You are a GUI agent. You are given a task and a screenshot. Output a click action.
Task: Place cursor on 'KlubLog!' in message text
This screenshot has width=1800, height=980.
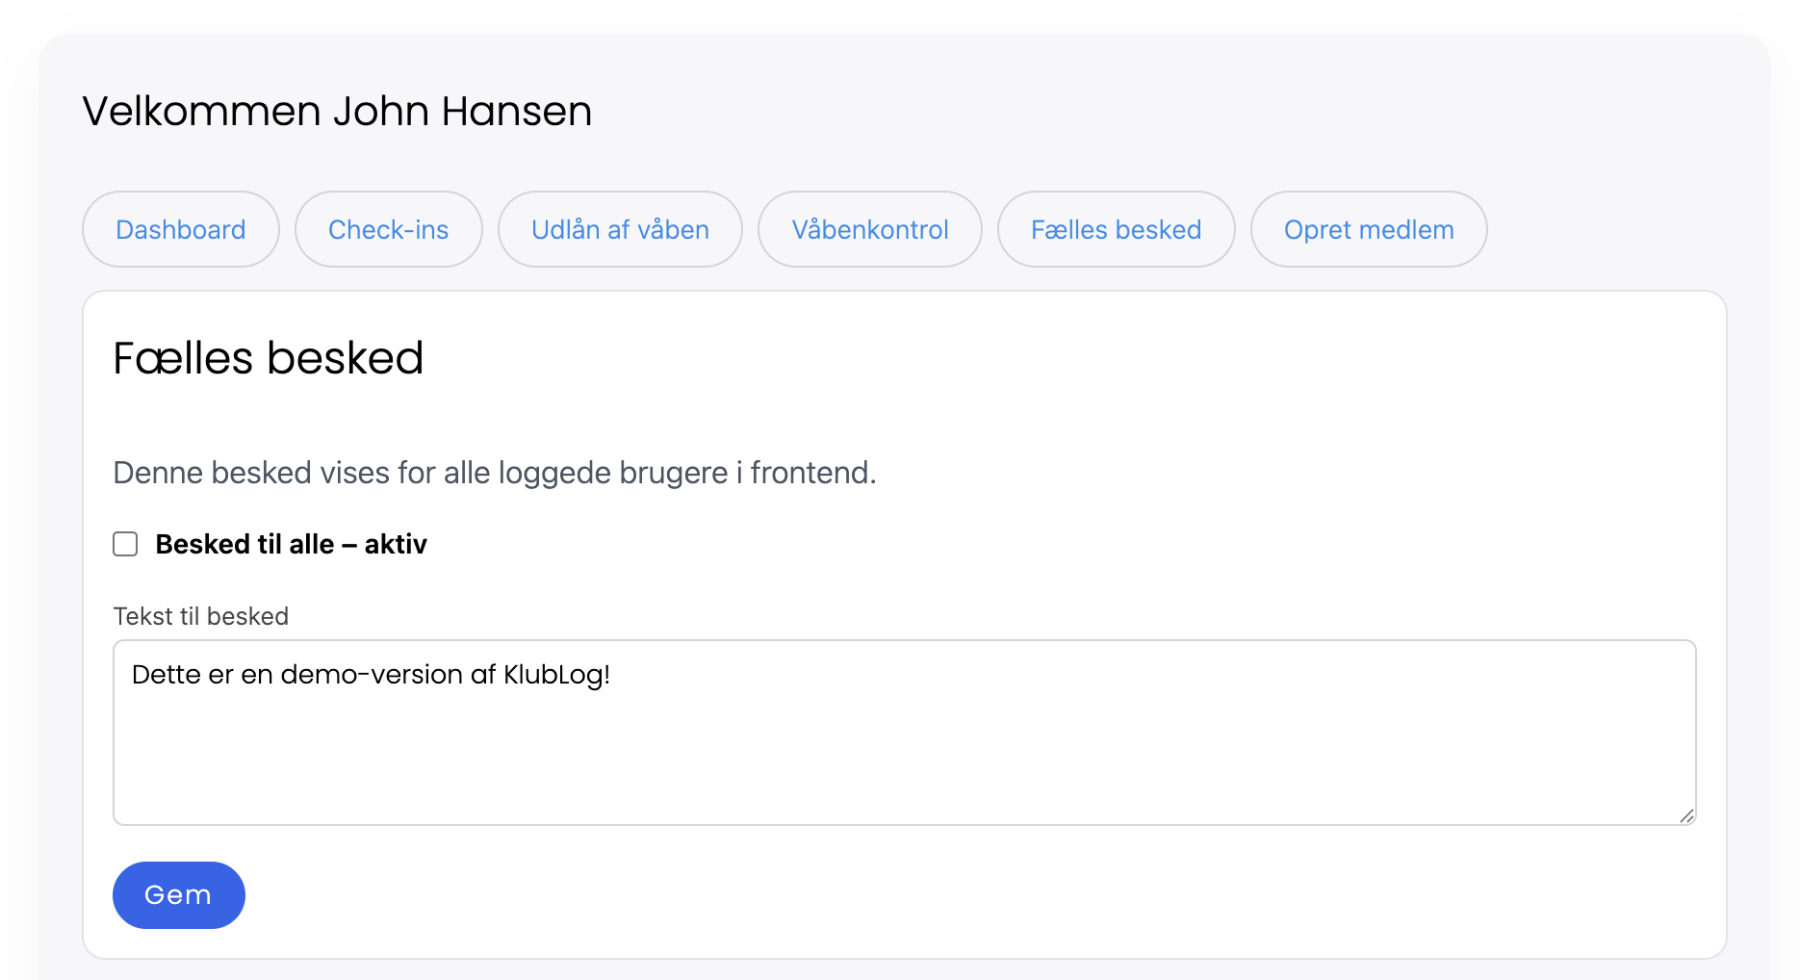click(556, 675)
